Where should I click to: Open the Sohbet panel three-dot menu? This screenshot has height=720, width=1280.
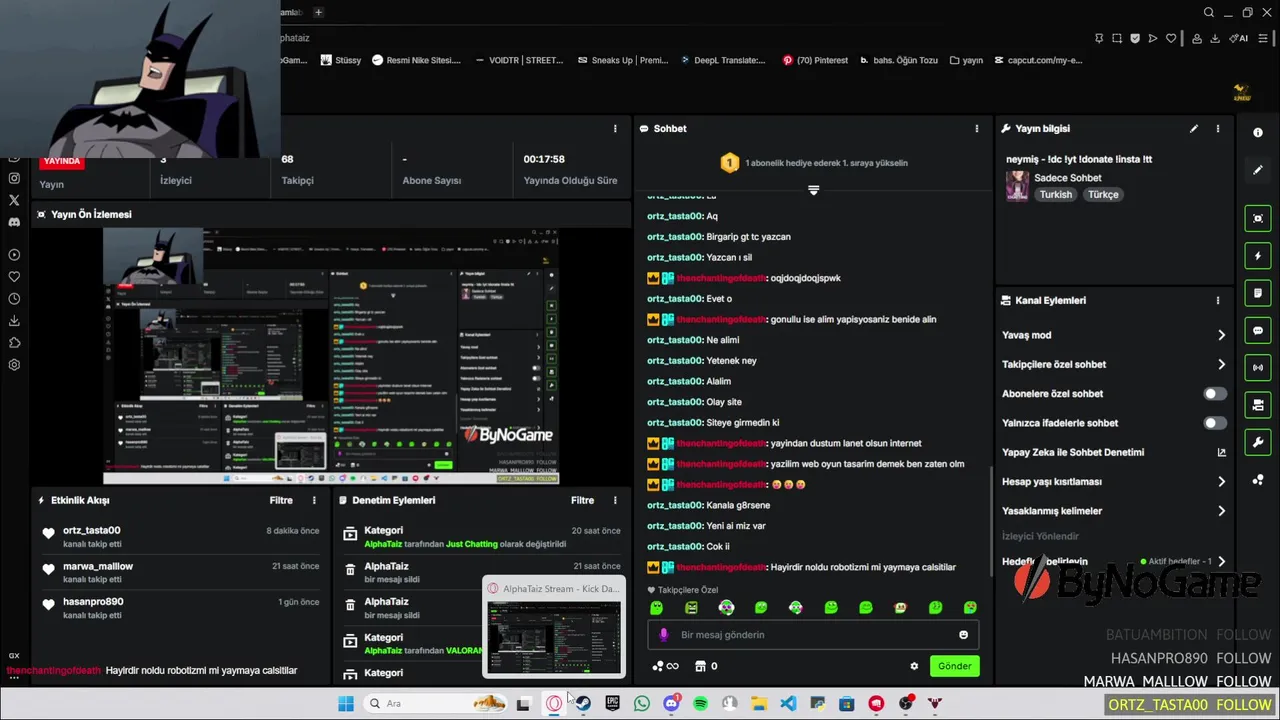pos(976,128)
